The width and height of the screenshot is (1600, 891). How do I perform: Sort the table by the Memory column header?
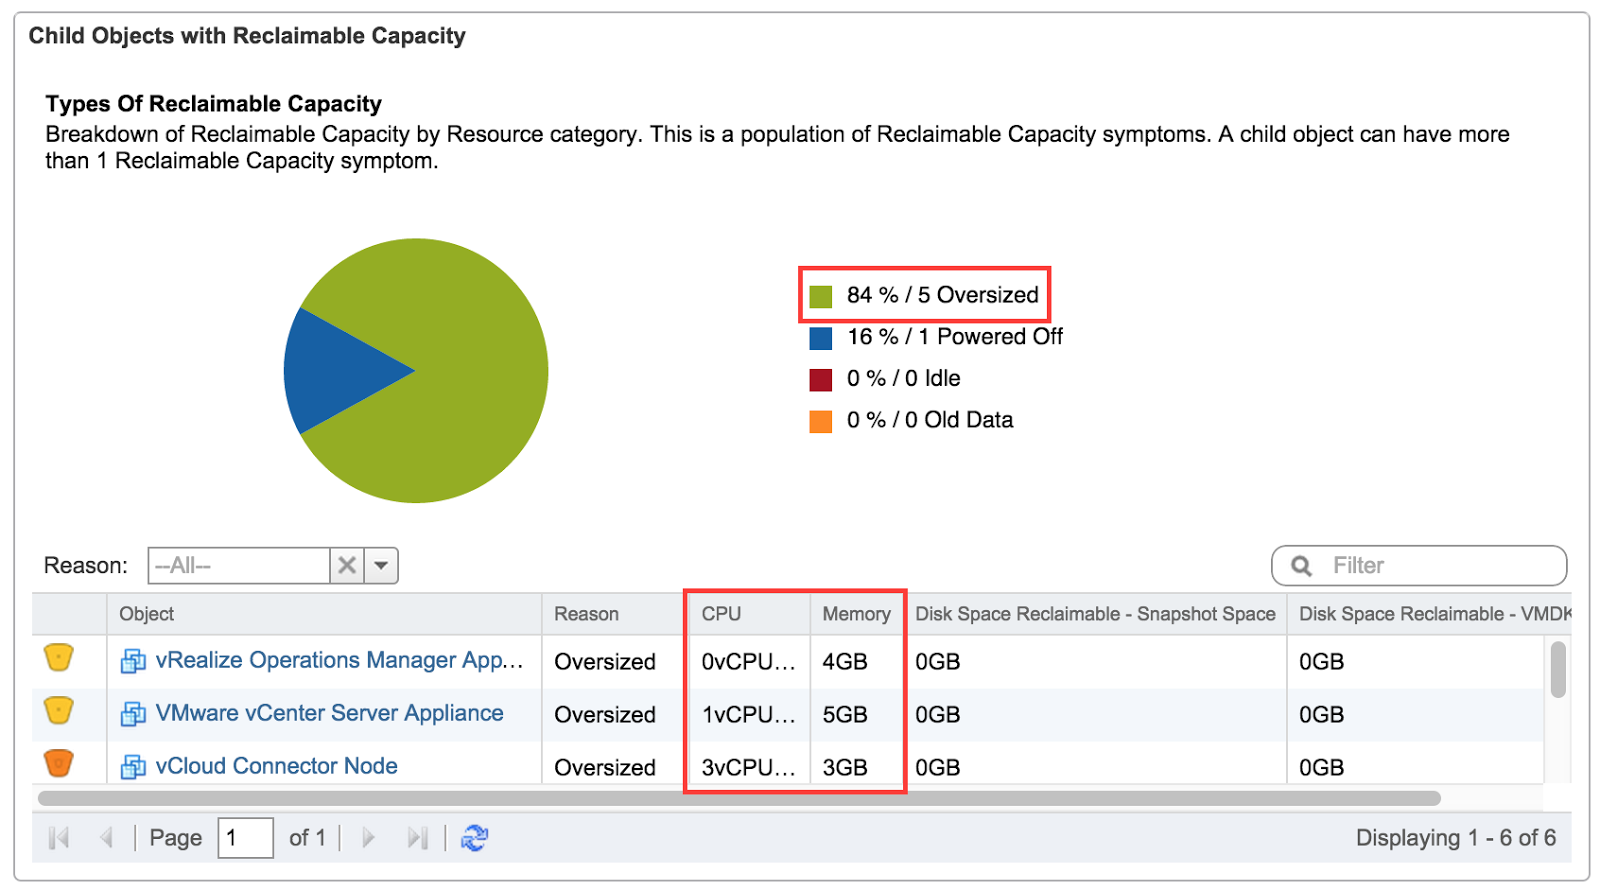[x=856, y=614]
